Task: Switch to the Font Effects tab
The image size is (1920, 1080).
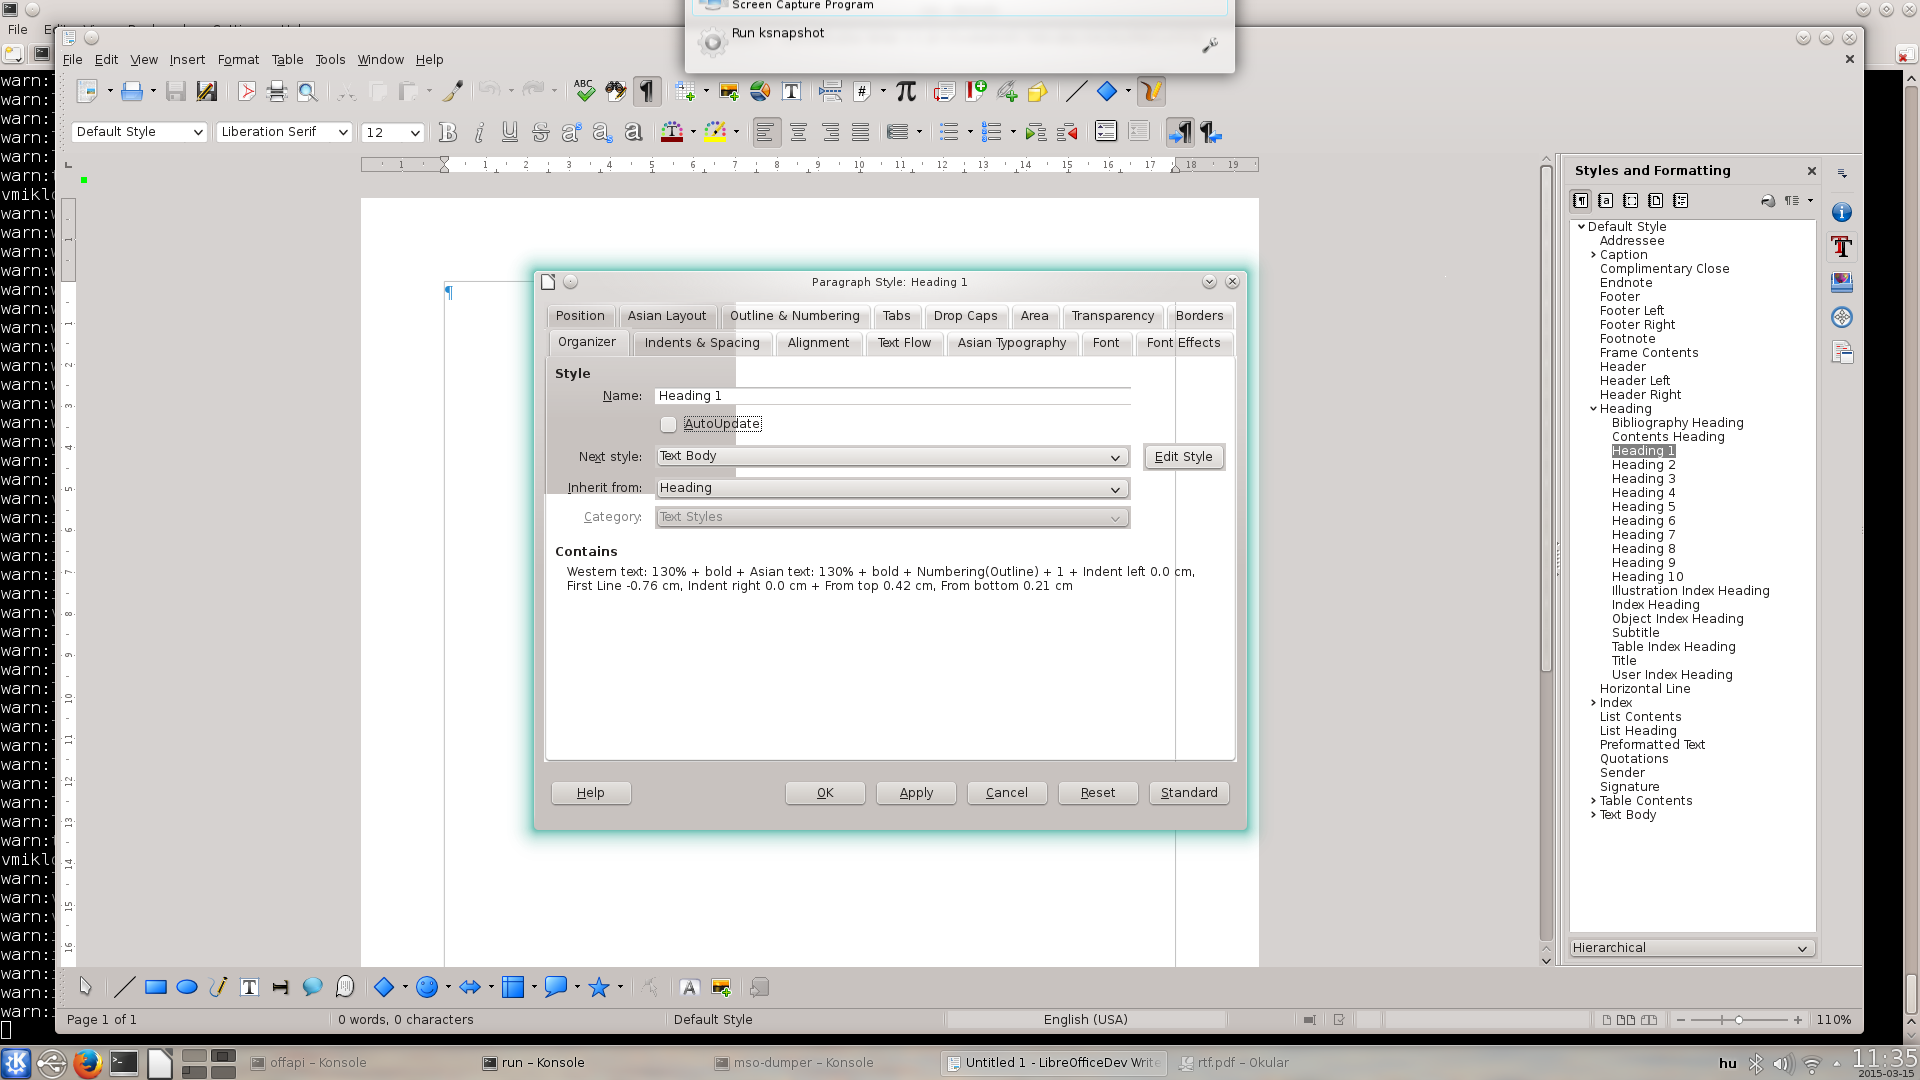Action: coord(1184,343)
